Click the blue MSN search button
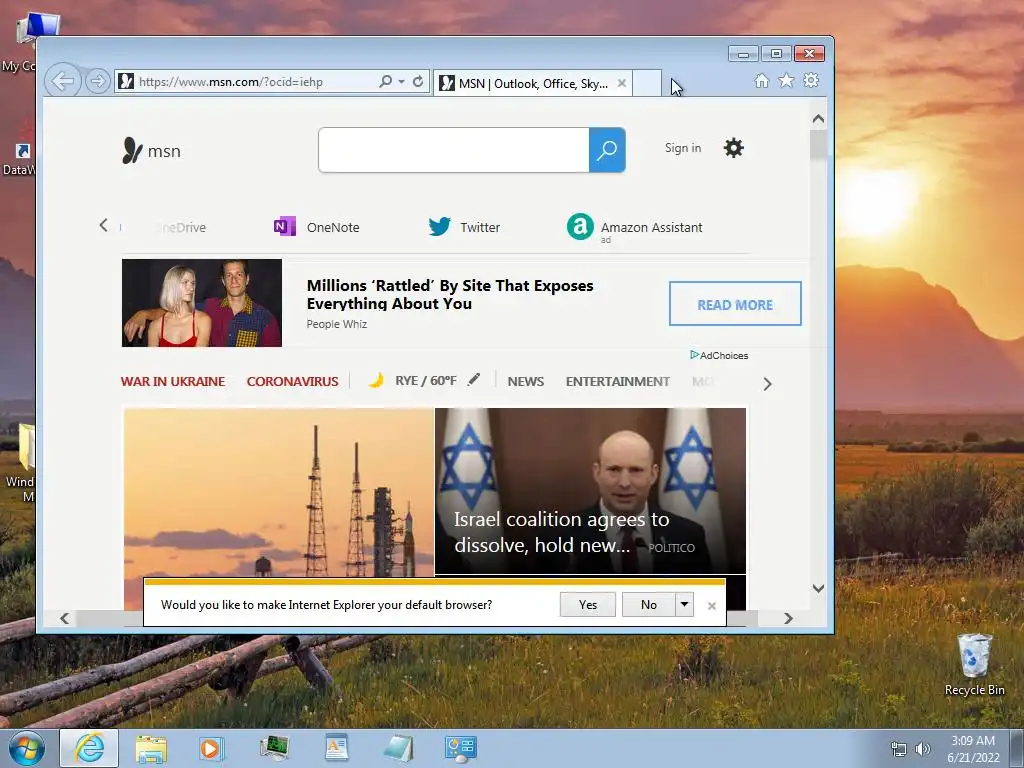Viewport: 1024px width, 768px height. (607, 150)
